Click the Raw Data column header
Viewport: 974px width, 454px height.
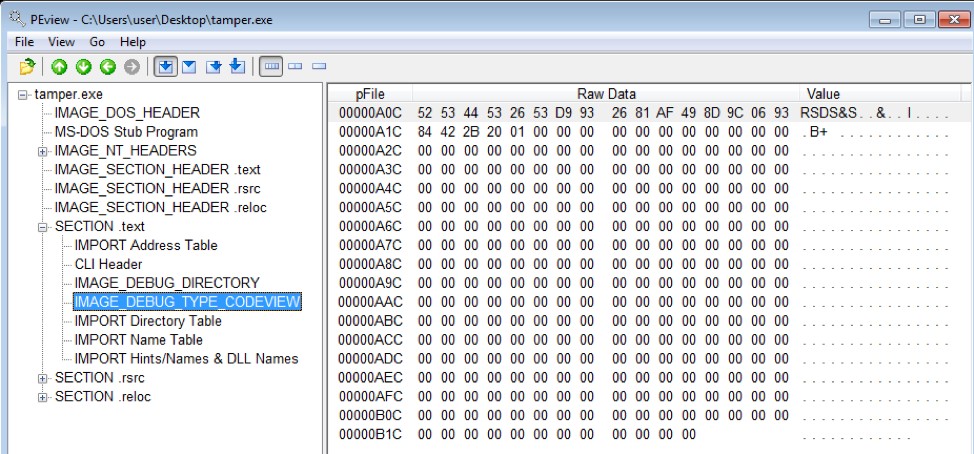click(x=605, y=94)
